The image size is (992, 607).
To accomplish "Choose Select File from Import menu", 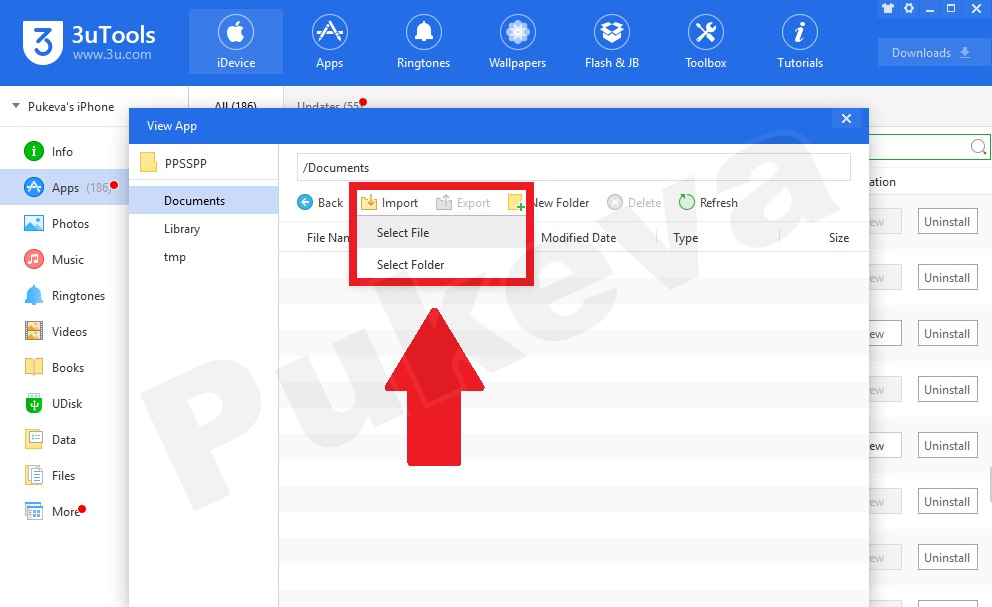I will [442, 232].
